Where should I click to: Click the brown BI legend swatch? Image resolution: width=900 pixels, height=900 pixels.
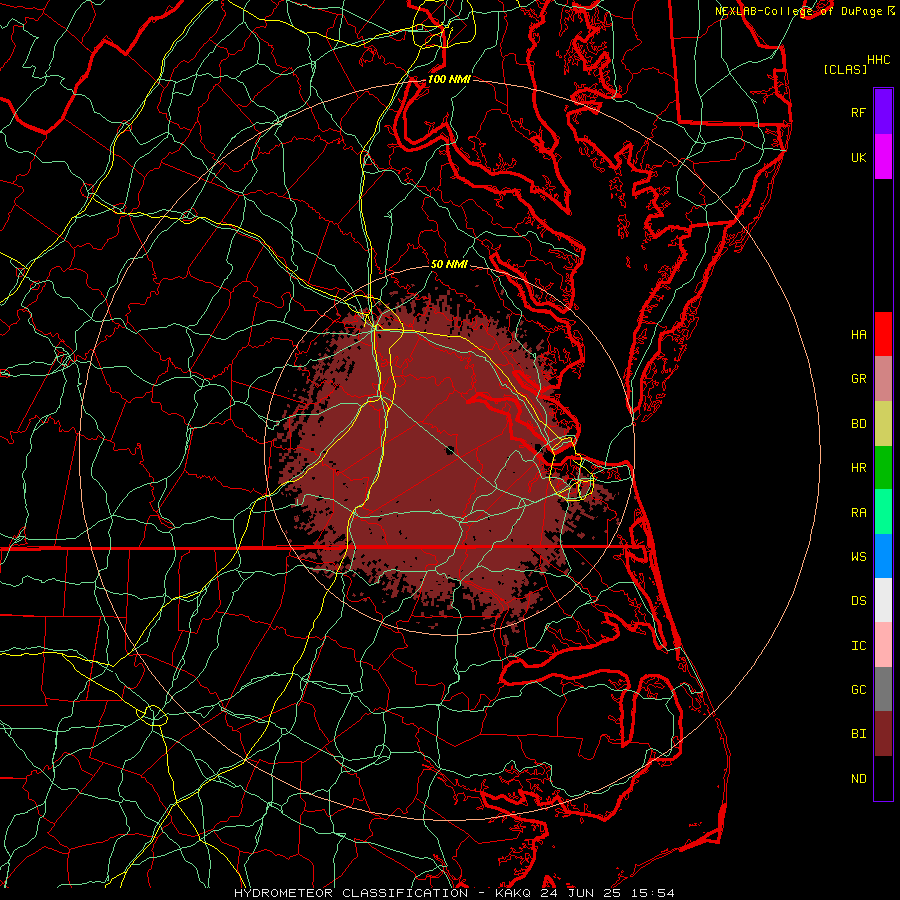pos(883,734)
